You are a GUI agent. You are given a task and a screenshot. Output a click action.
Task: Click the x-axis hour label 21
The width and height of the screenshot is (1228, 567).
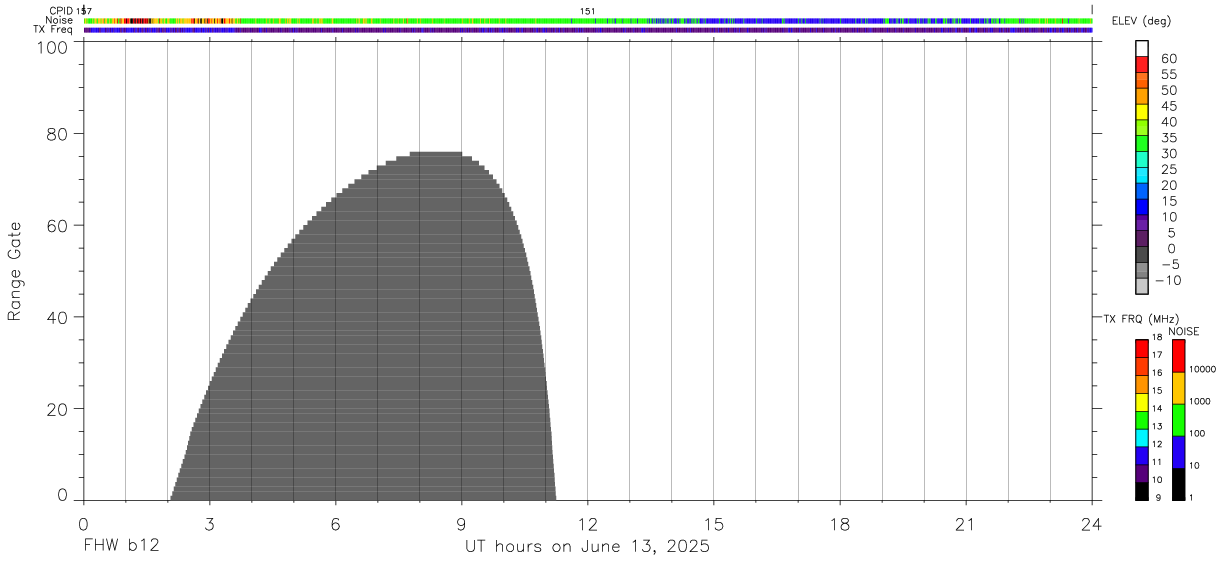click(x=965, y=525)
